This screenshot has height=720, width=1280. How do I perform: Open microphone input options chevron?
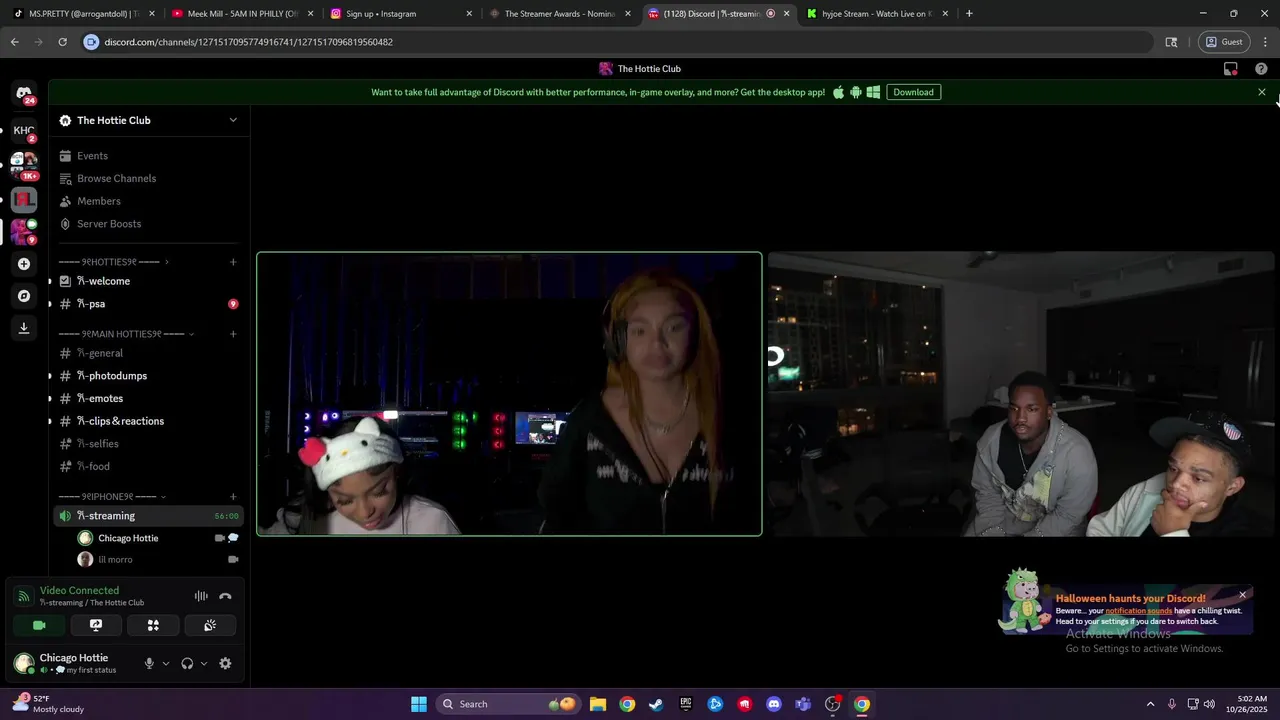click(166, 663)
